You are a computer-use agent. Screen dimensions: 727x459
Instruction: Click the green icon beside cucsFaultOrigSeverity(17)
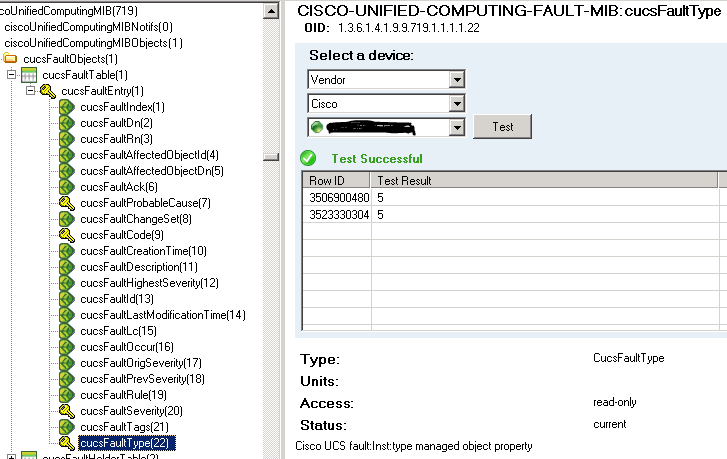point(67,363)
